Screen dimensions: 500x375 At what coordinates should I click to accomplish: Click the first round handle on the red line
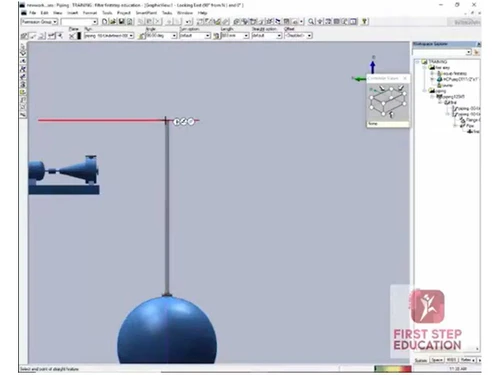click(177, 122)
